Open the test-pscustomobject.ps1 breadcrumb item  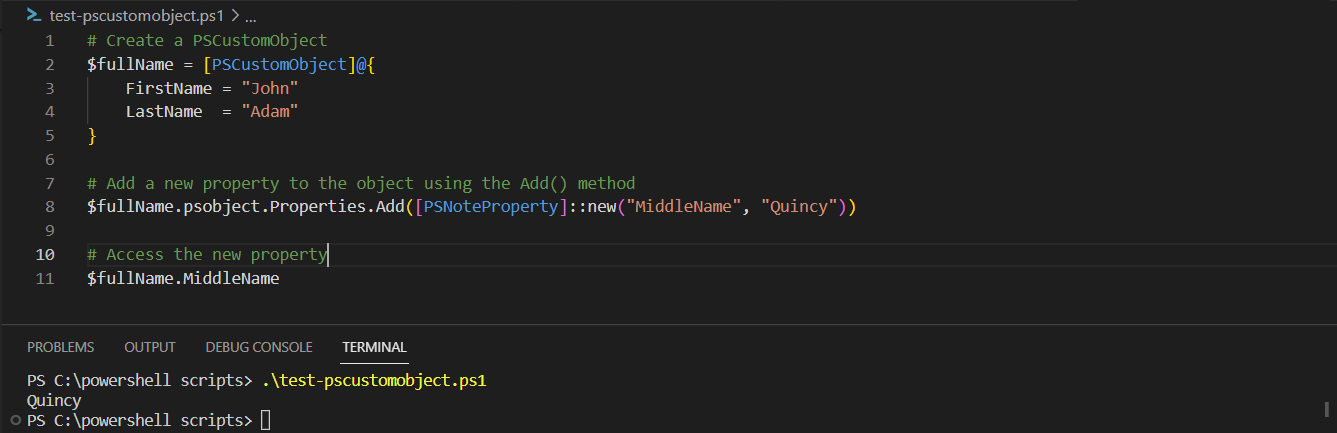138,16
